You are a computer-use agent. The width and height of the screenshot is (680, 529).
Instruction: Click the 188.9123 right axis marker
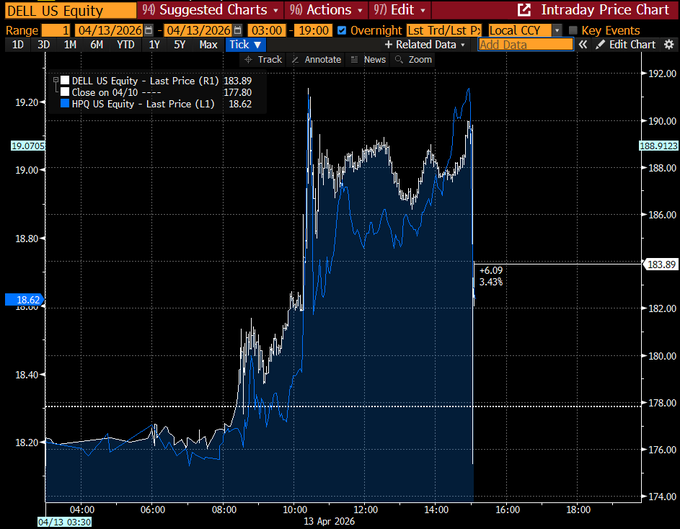pos(659,146)
